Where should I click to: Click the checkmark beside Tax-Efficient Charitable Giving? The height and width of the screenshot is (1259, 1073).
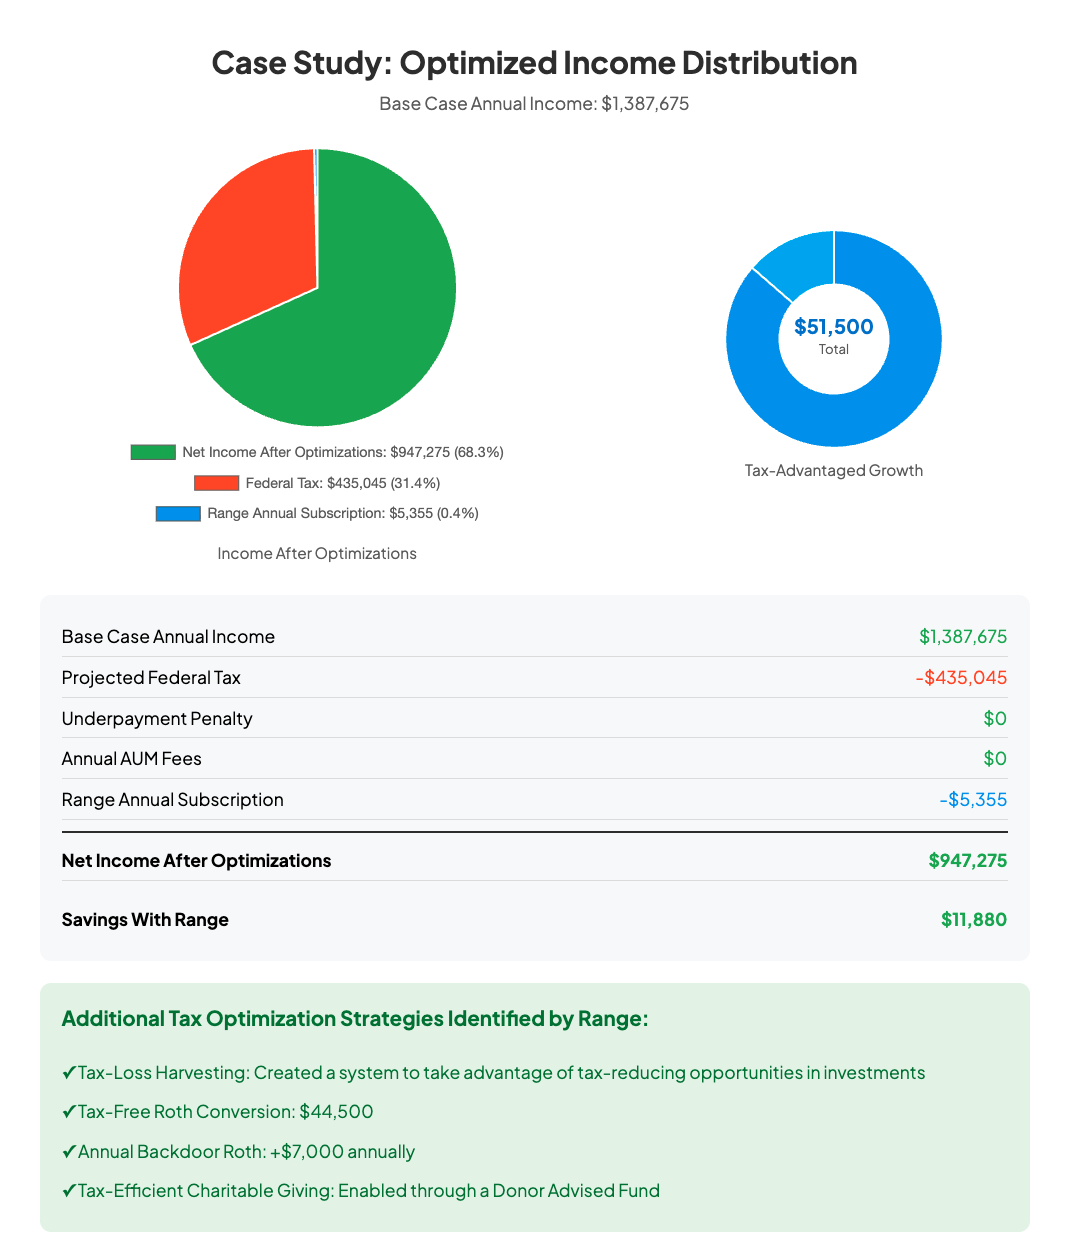[69, 1191]
